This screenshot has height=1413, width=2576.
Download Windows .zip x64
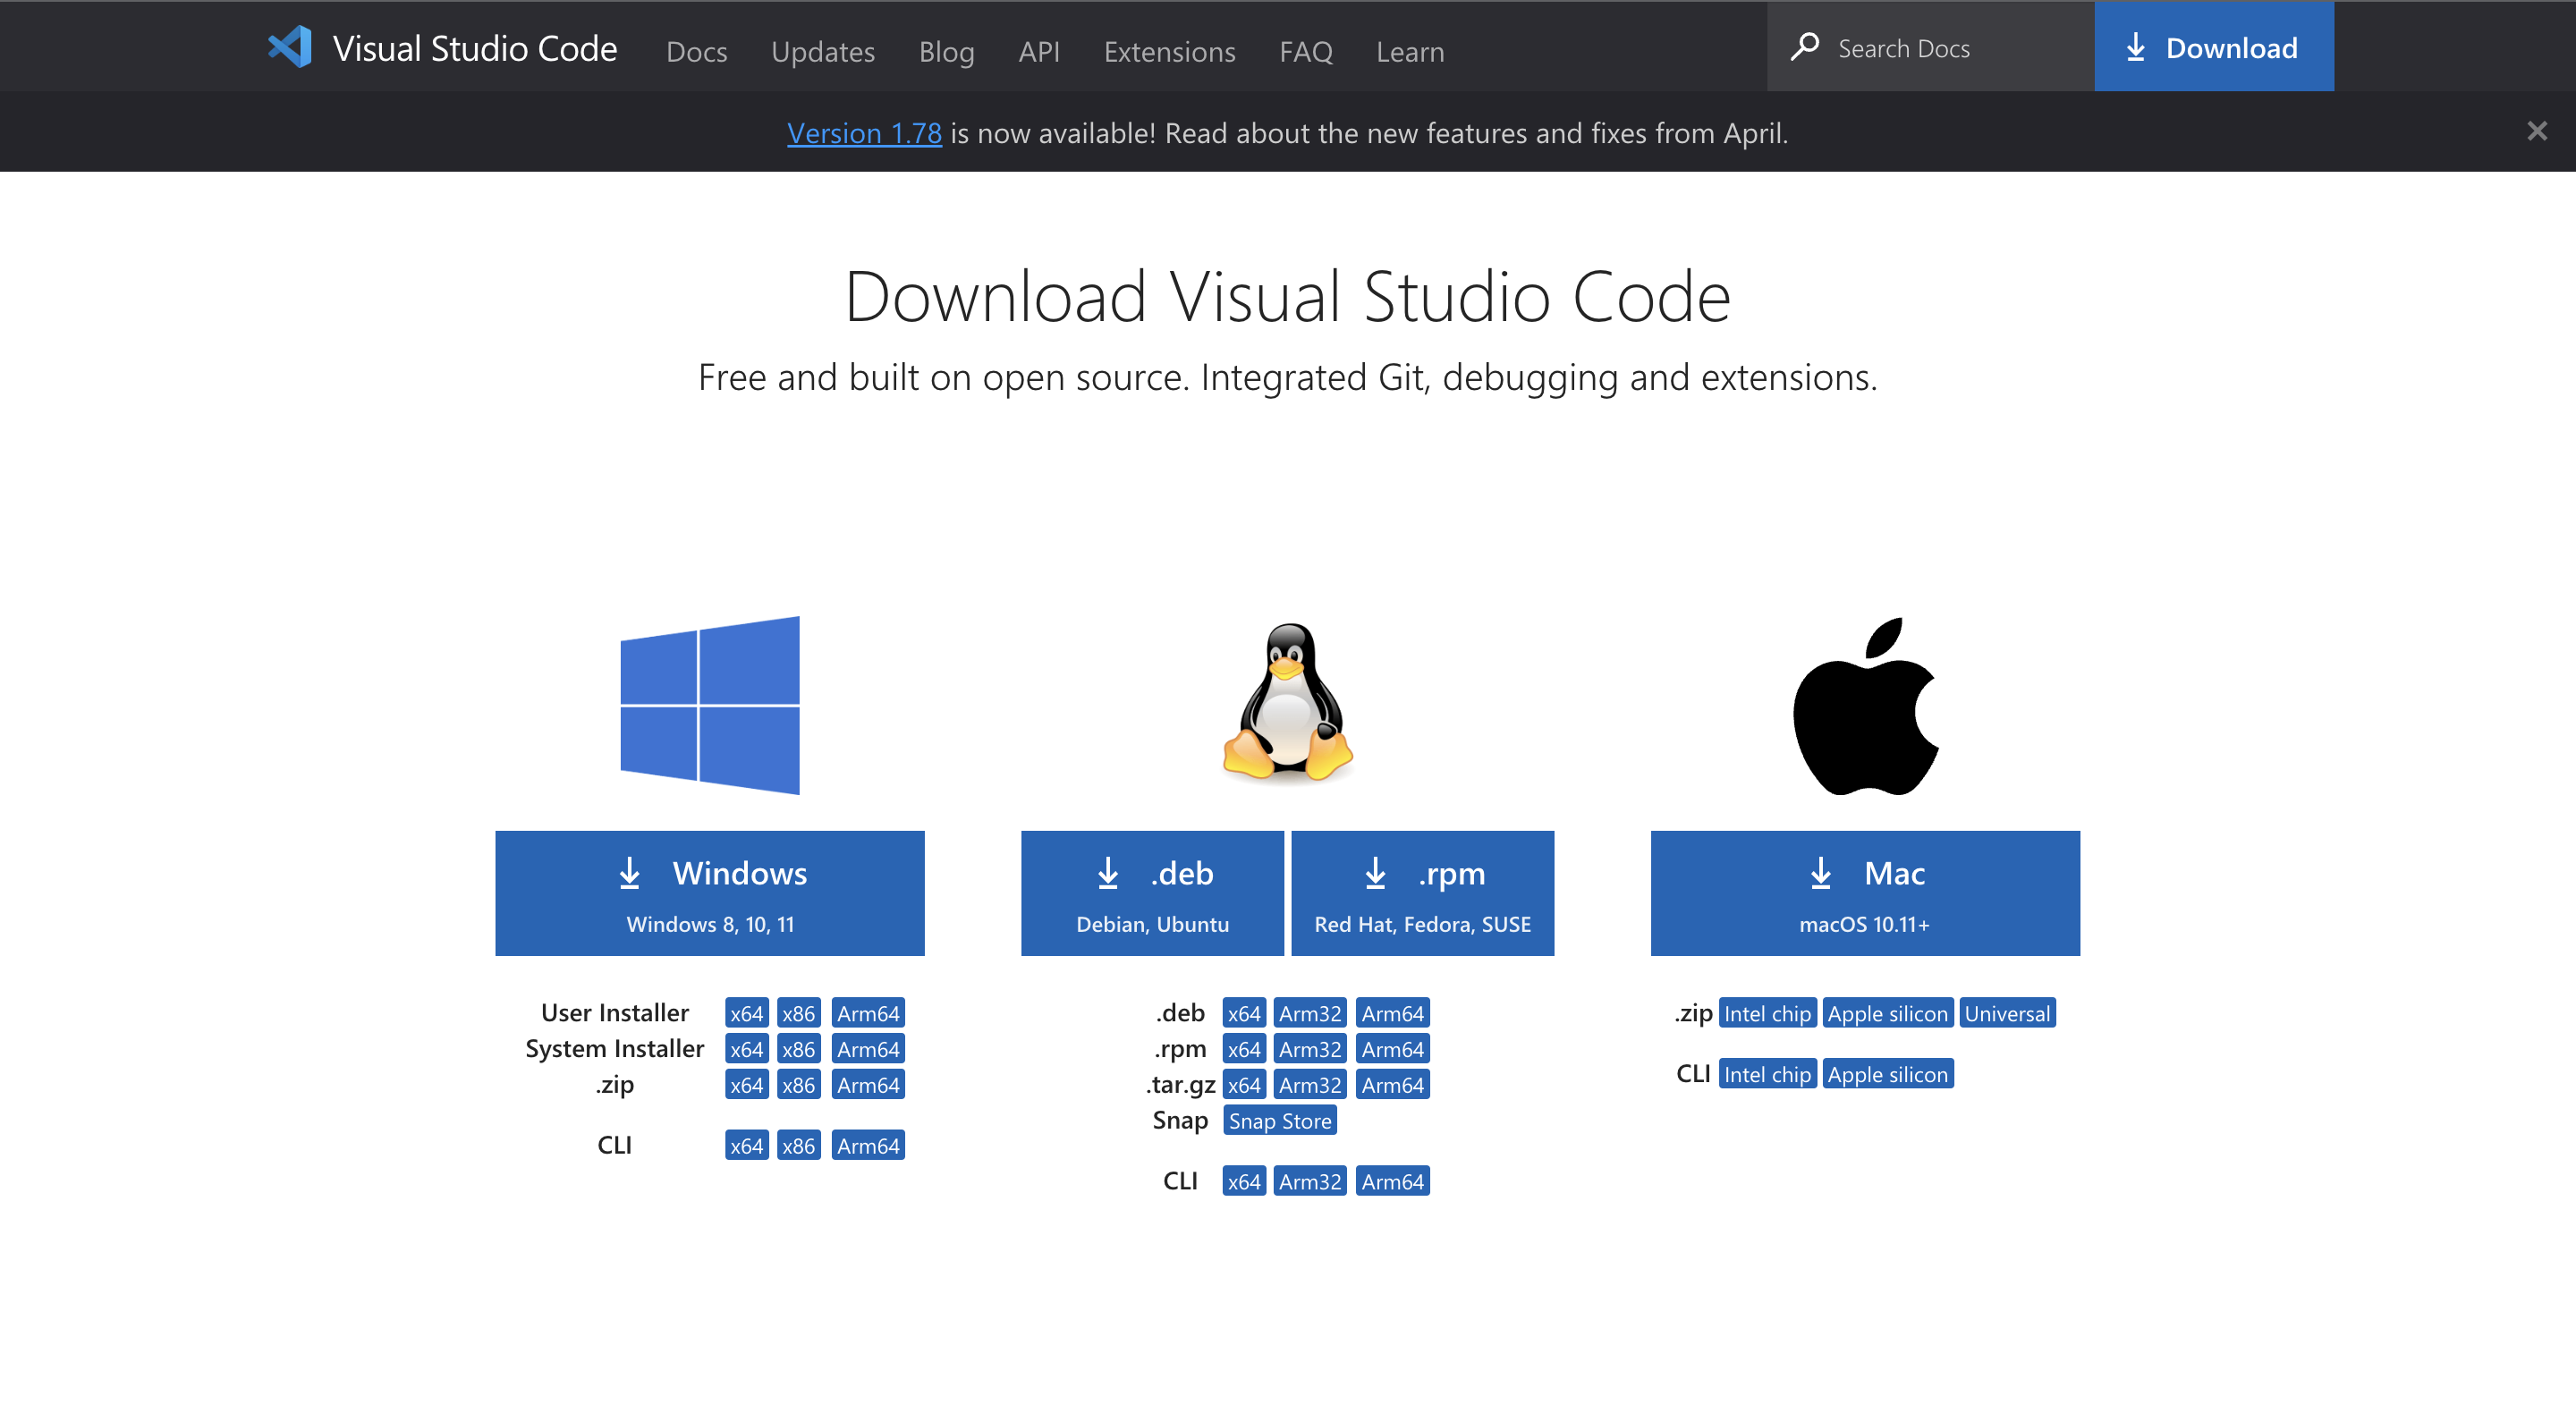747,1085
